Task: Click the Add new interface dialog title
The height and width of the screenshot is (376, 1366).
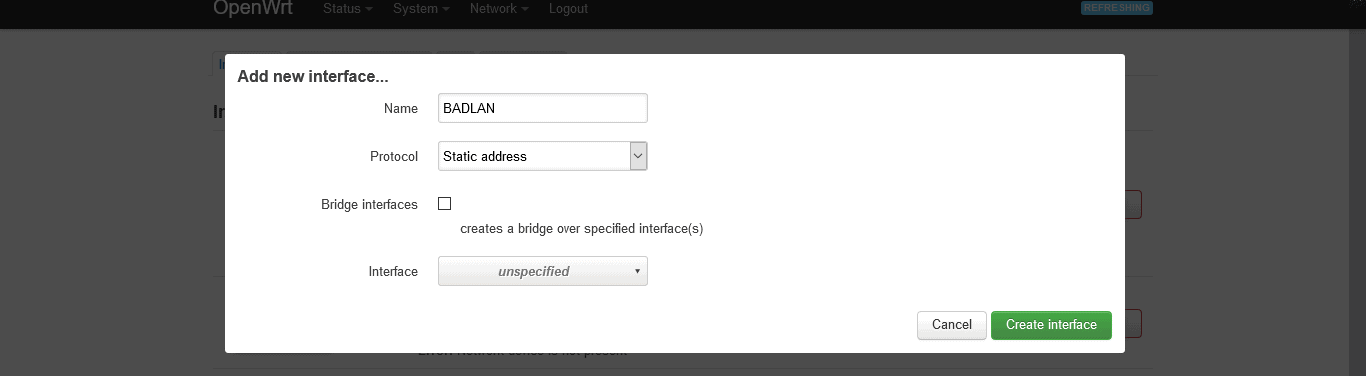Action: (x=313, y=76)
